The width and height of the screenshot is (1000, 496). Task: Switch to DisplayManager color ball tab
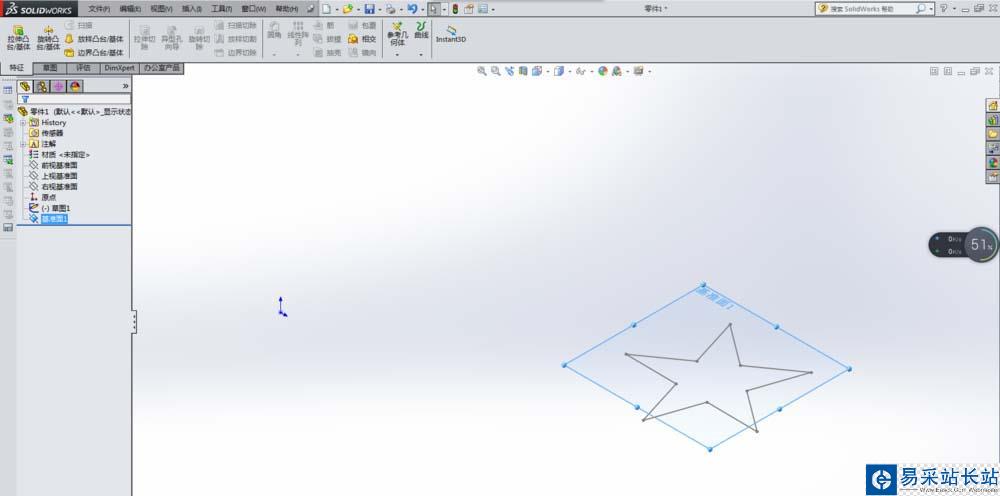pos(75,86)
